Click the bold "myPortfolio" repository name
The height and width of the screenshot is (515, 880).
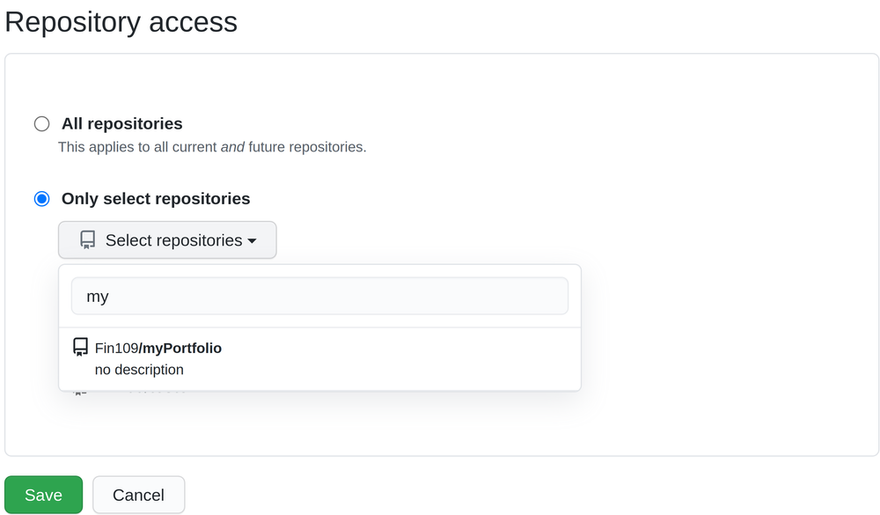coord(182,348)
